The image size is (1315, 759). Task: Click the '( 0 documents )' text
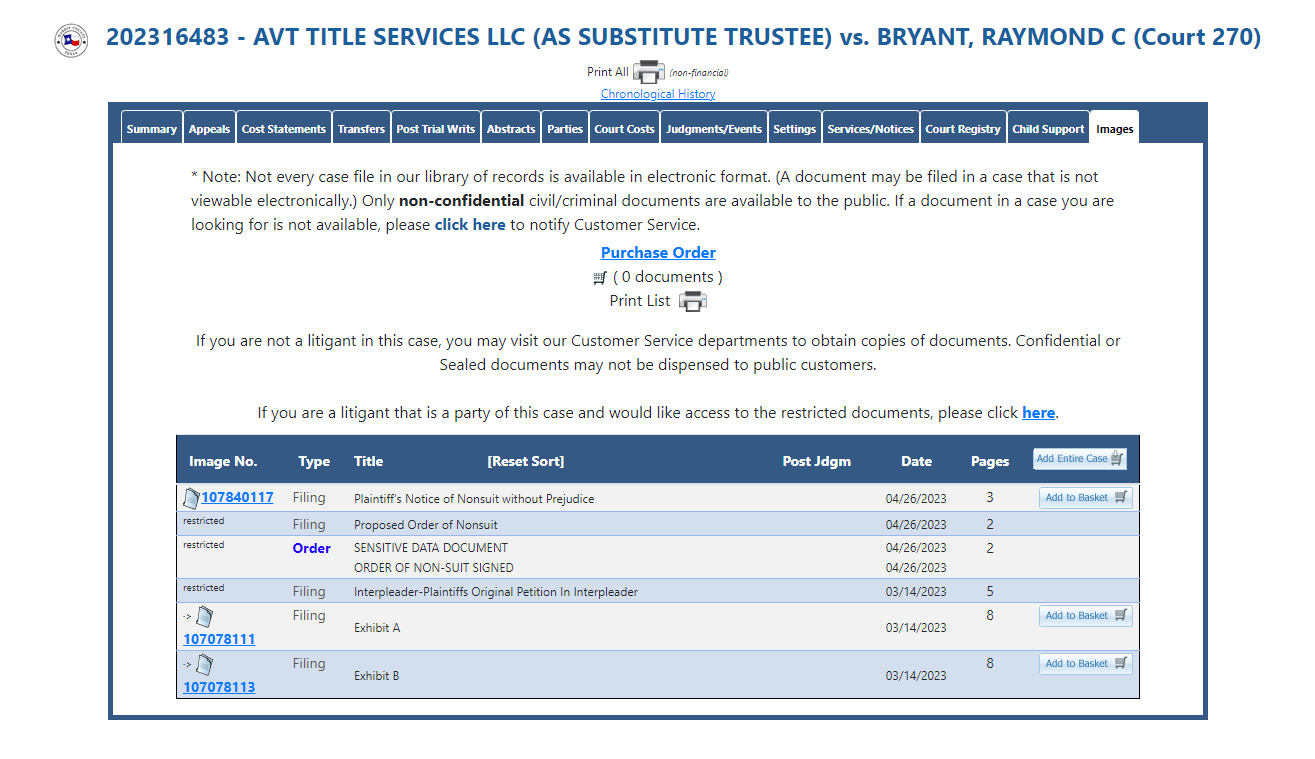[x=668, y=277]
